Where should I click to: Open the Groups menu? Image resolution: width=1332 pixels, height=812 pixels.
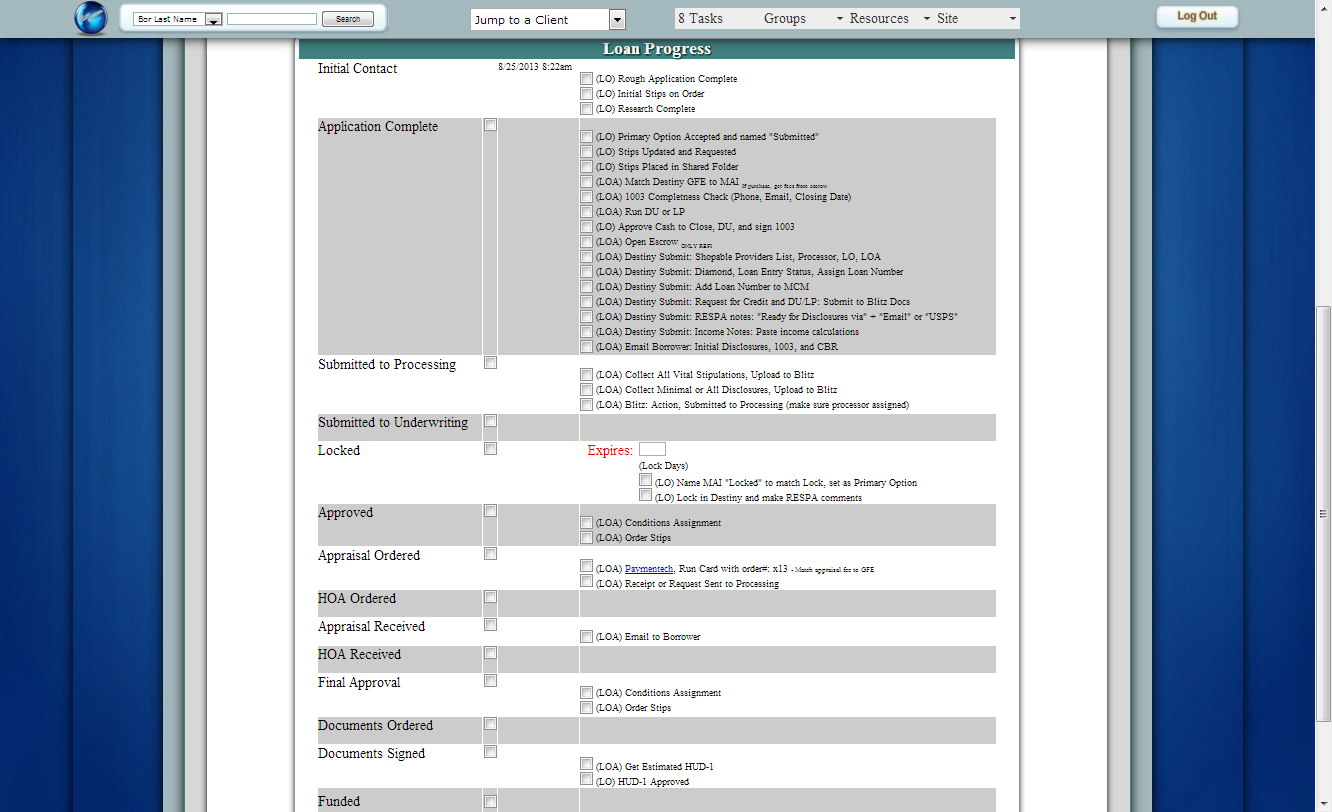785,19
